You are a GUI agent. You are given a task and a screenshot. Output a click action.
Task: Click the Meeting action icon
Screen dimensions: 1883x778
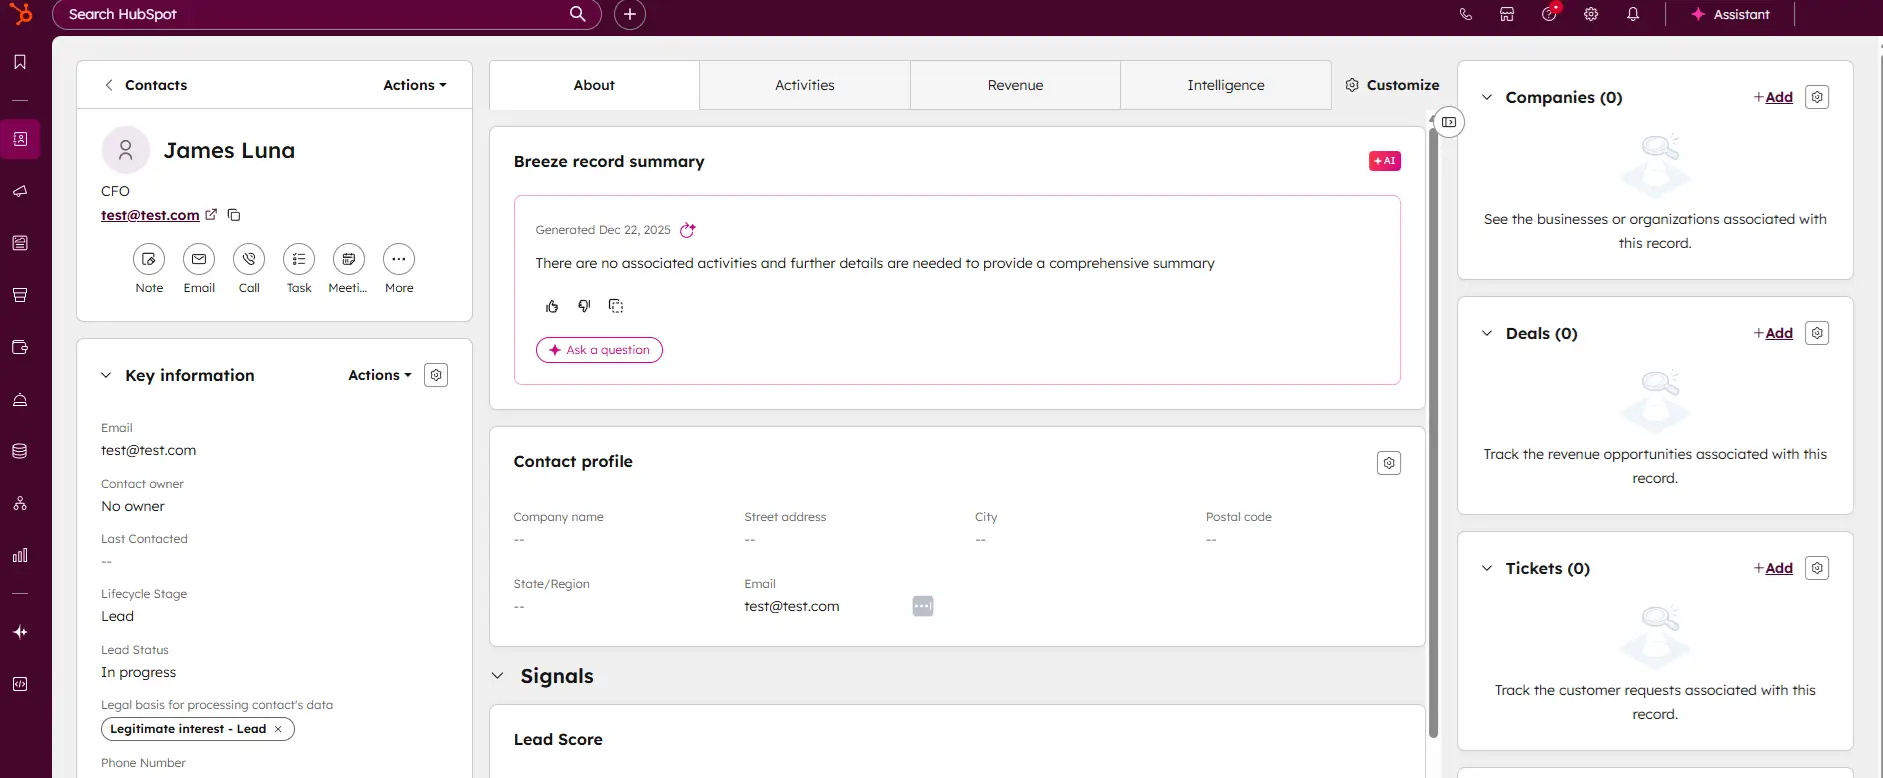349,259
